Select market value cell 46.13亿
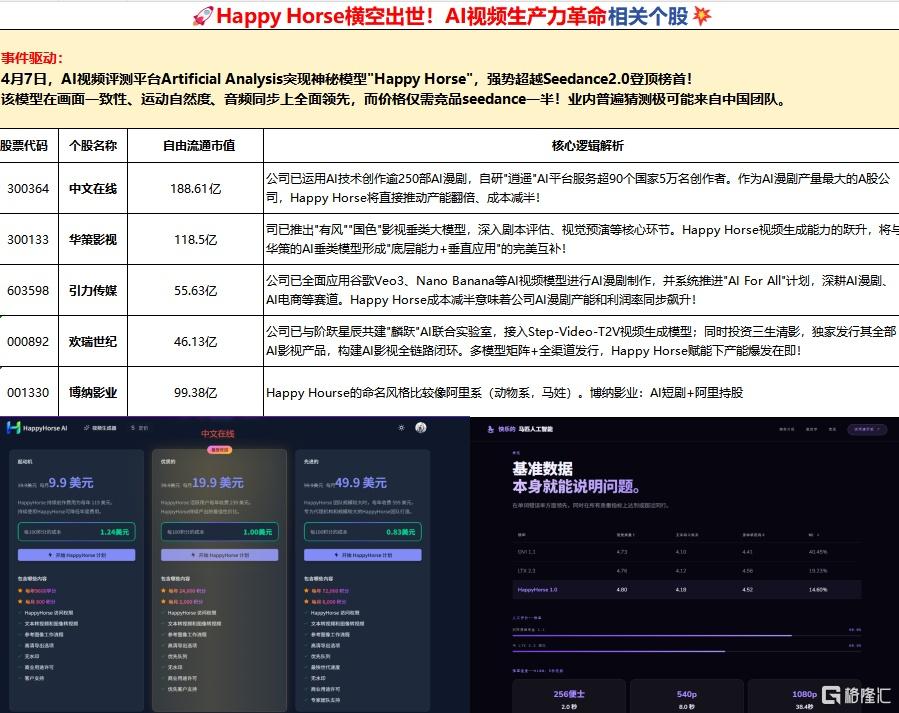 pos(196,342)
